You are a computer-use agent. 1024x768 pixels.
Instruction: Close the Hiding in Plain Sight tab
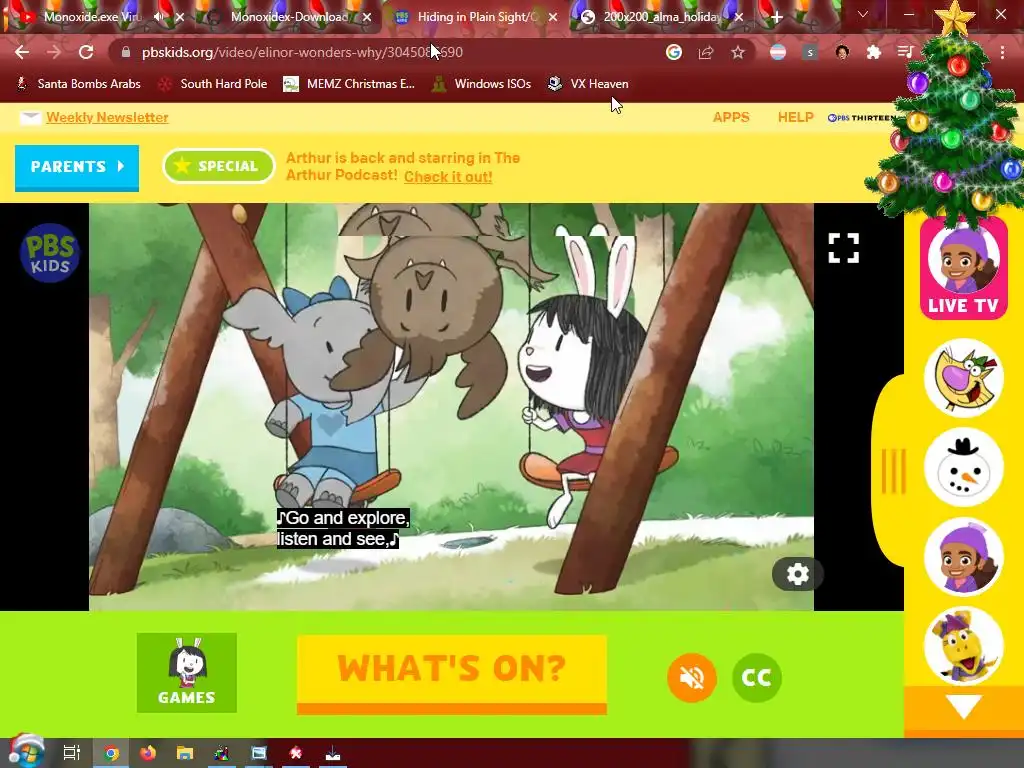coord(553,17)
